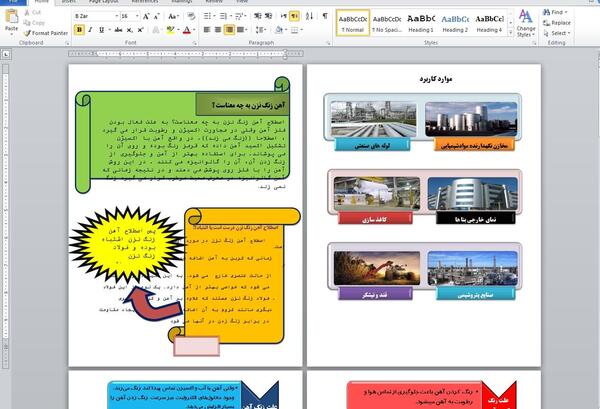Select the red curved arrow shape

pos(154,304)
